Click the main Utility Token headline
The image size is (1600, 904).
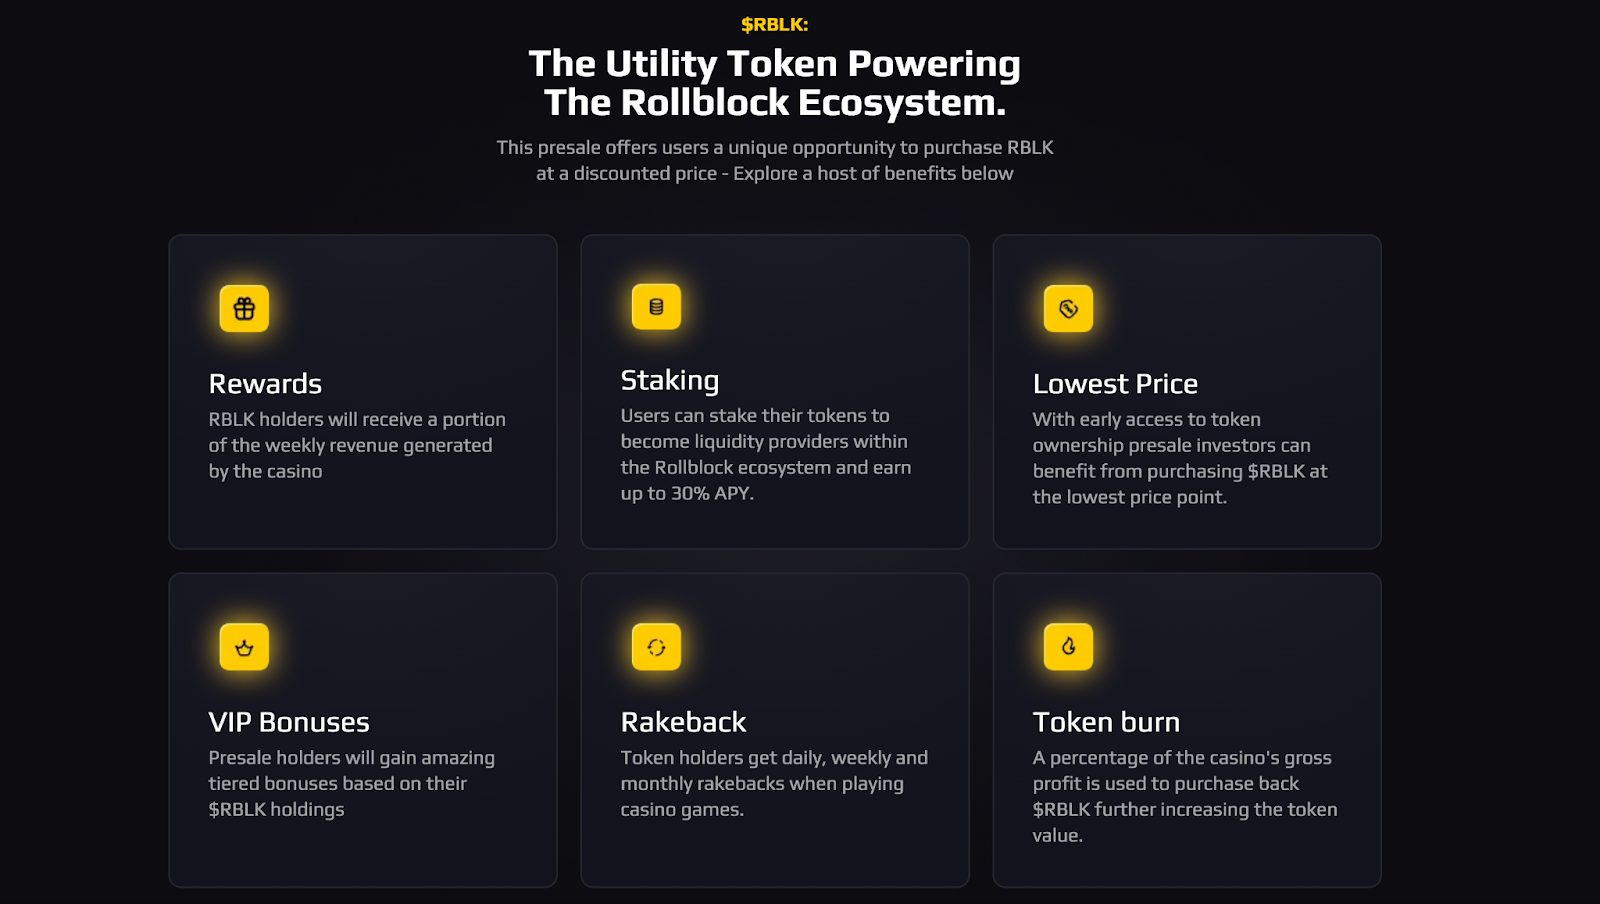[x=774, y=83]
